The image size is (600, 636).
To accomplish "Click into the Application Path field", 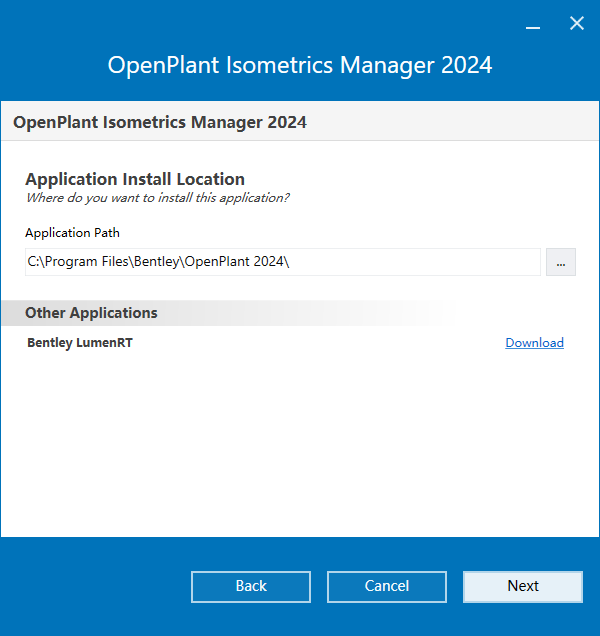I will click(283, 262).
